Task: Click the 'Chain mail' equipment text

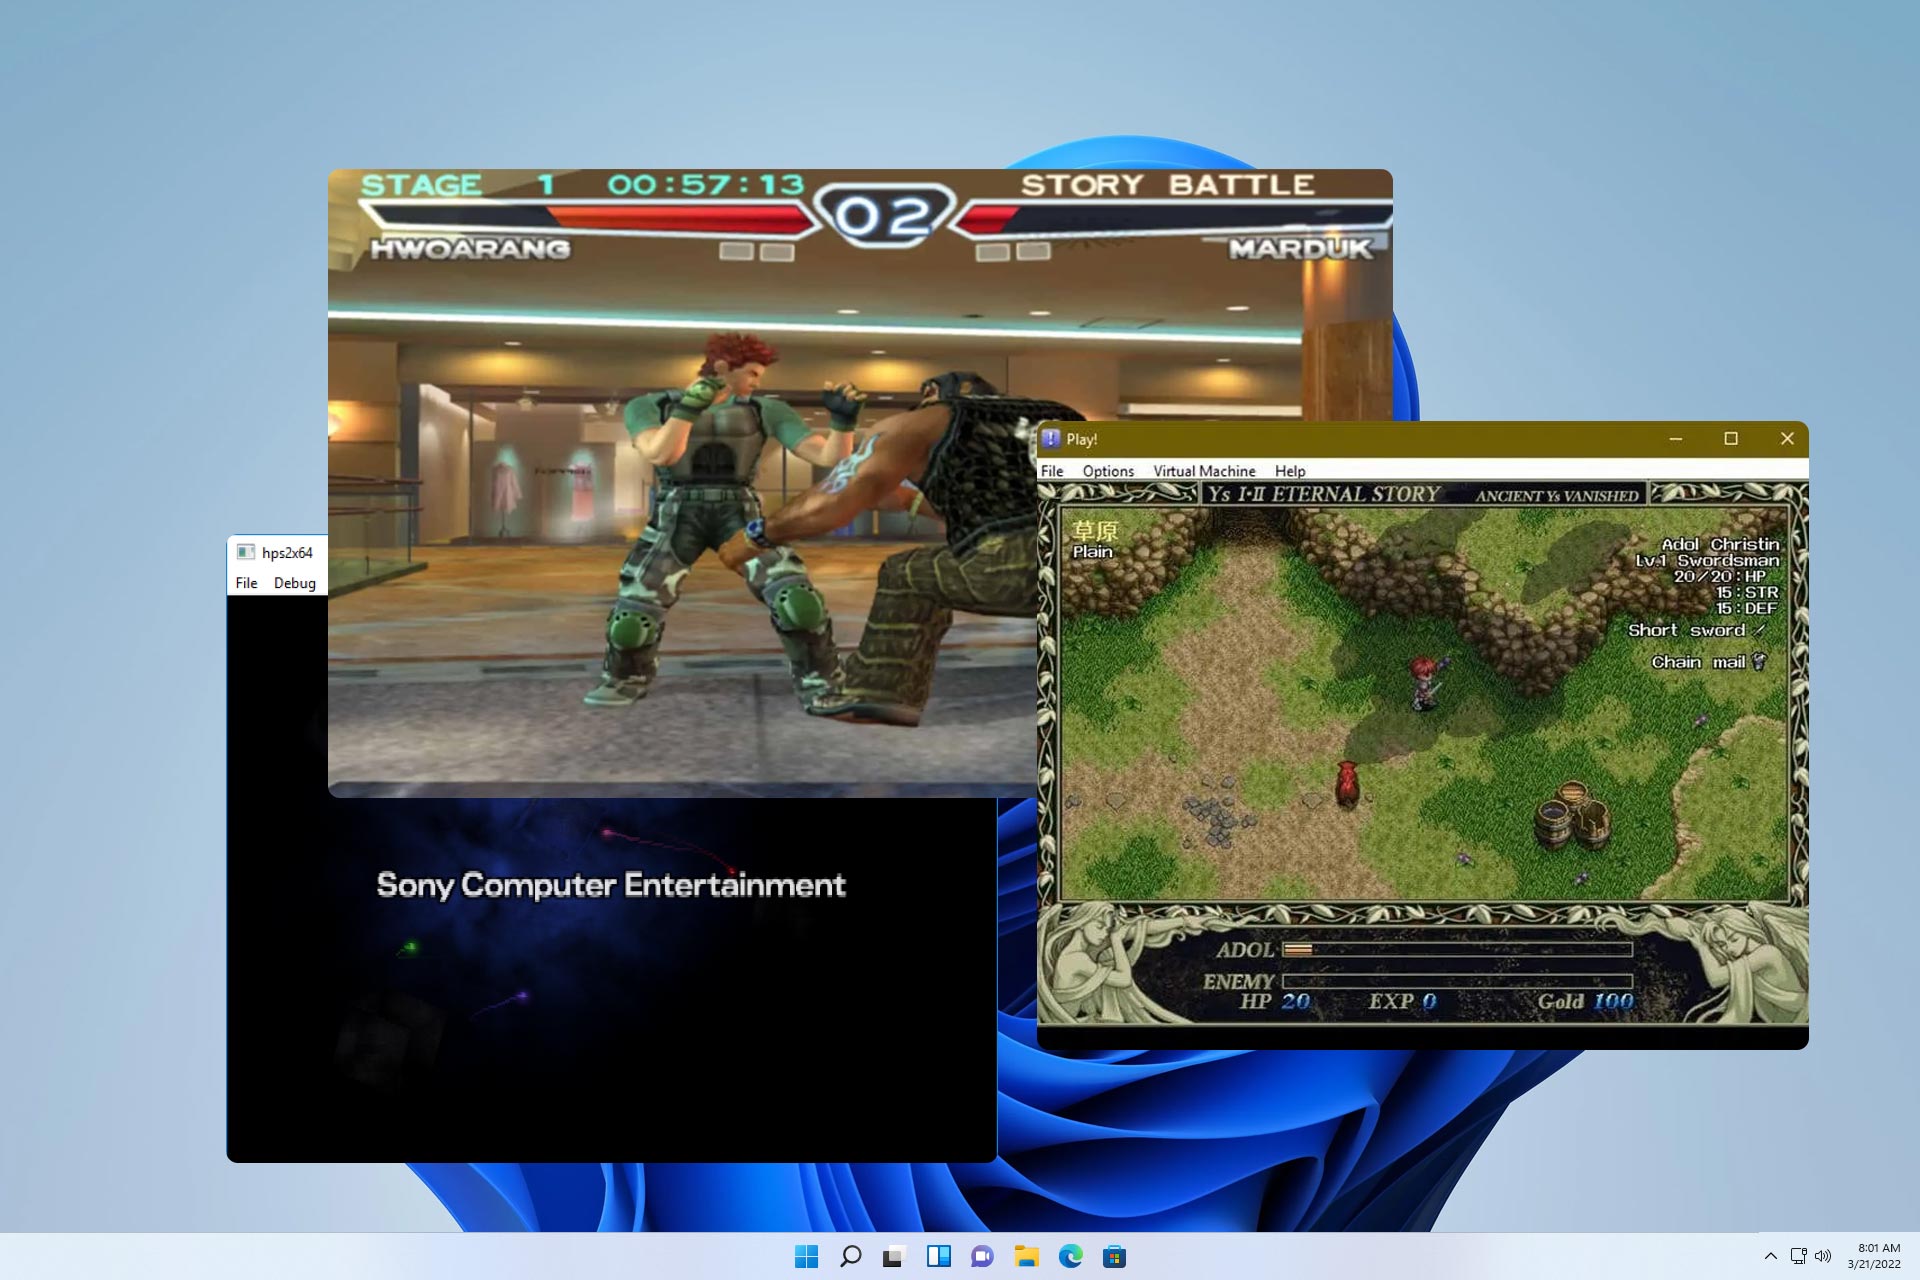Action: tap(1698, 662)
